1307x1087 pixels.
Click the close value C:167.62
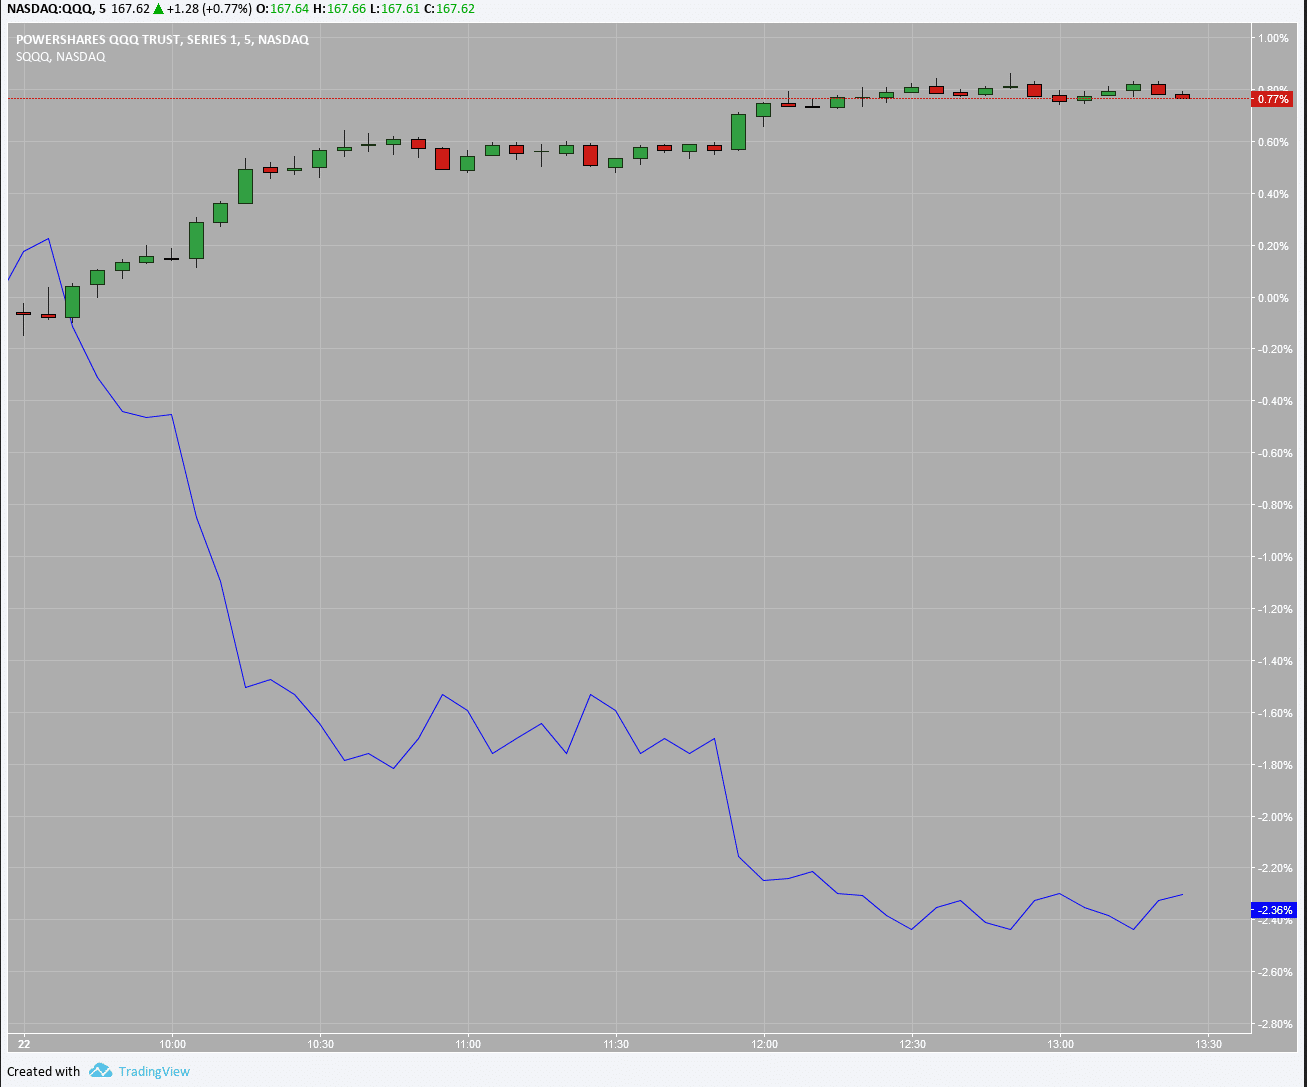pyautogui.click(x=450, y=9)
